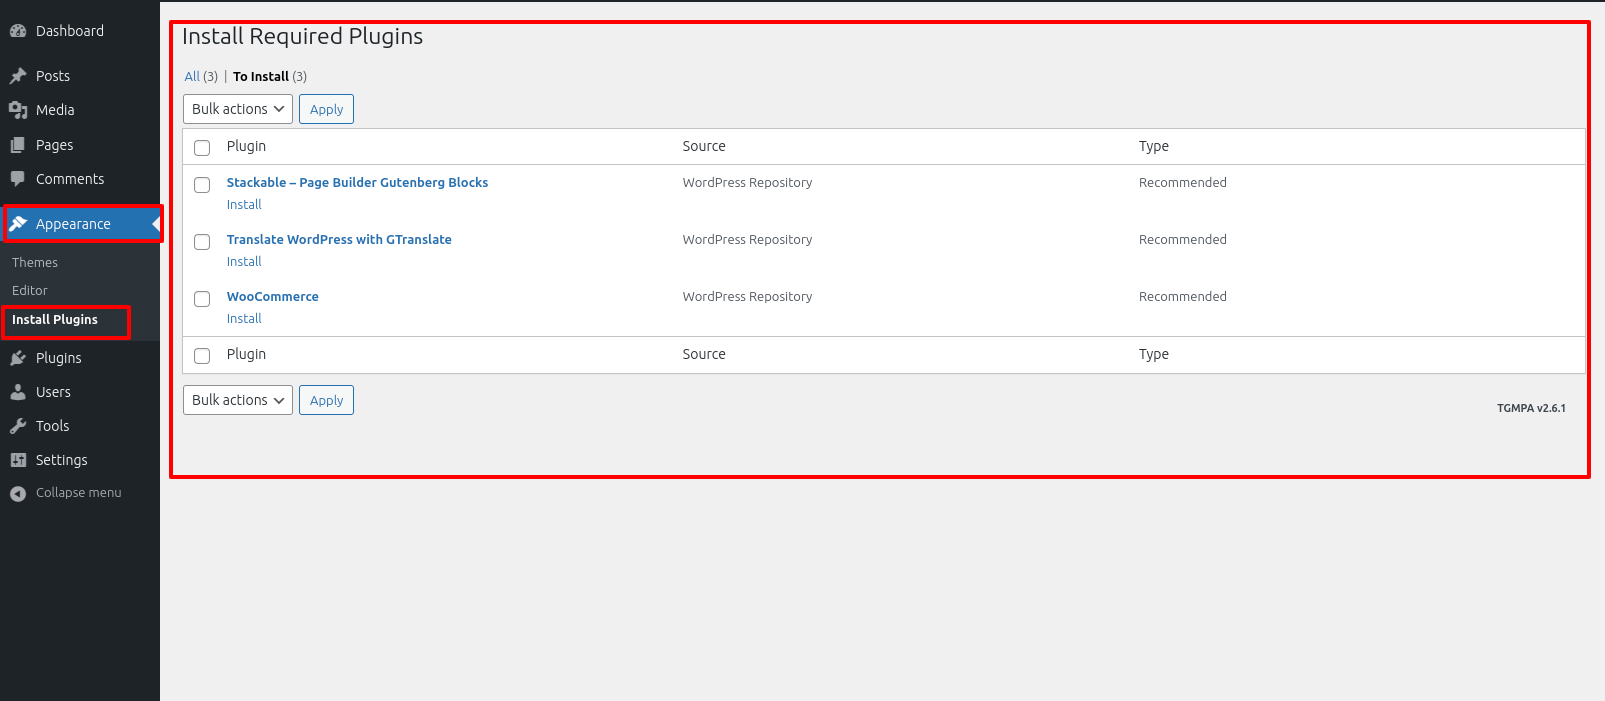
Task: Click the Type column label in footer
Action: 1154,354
